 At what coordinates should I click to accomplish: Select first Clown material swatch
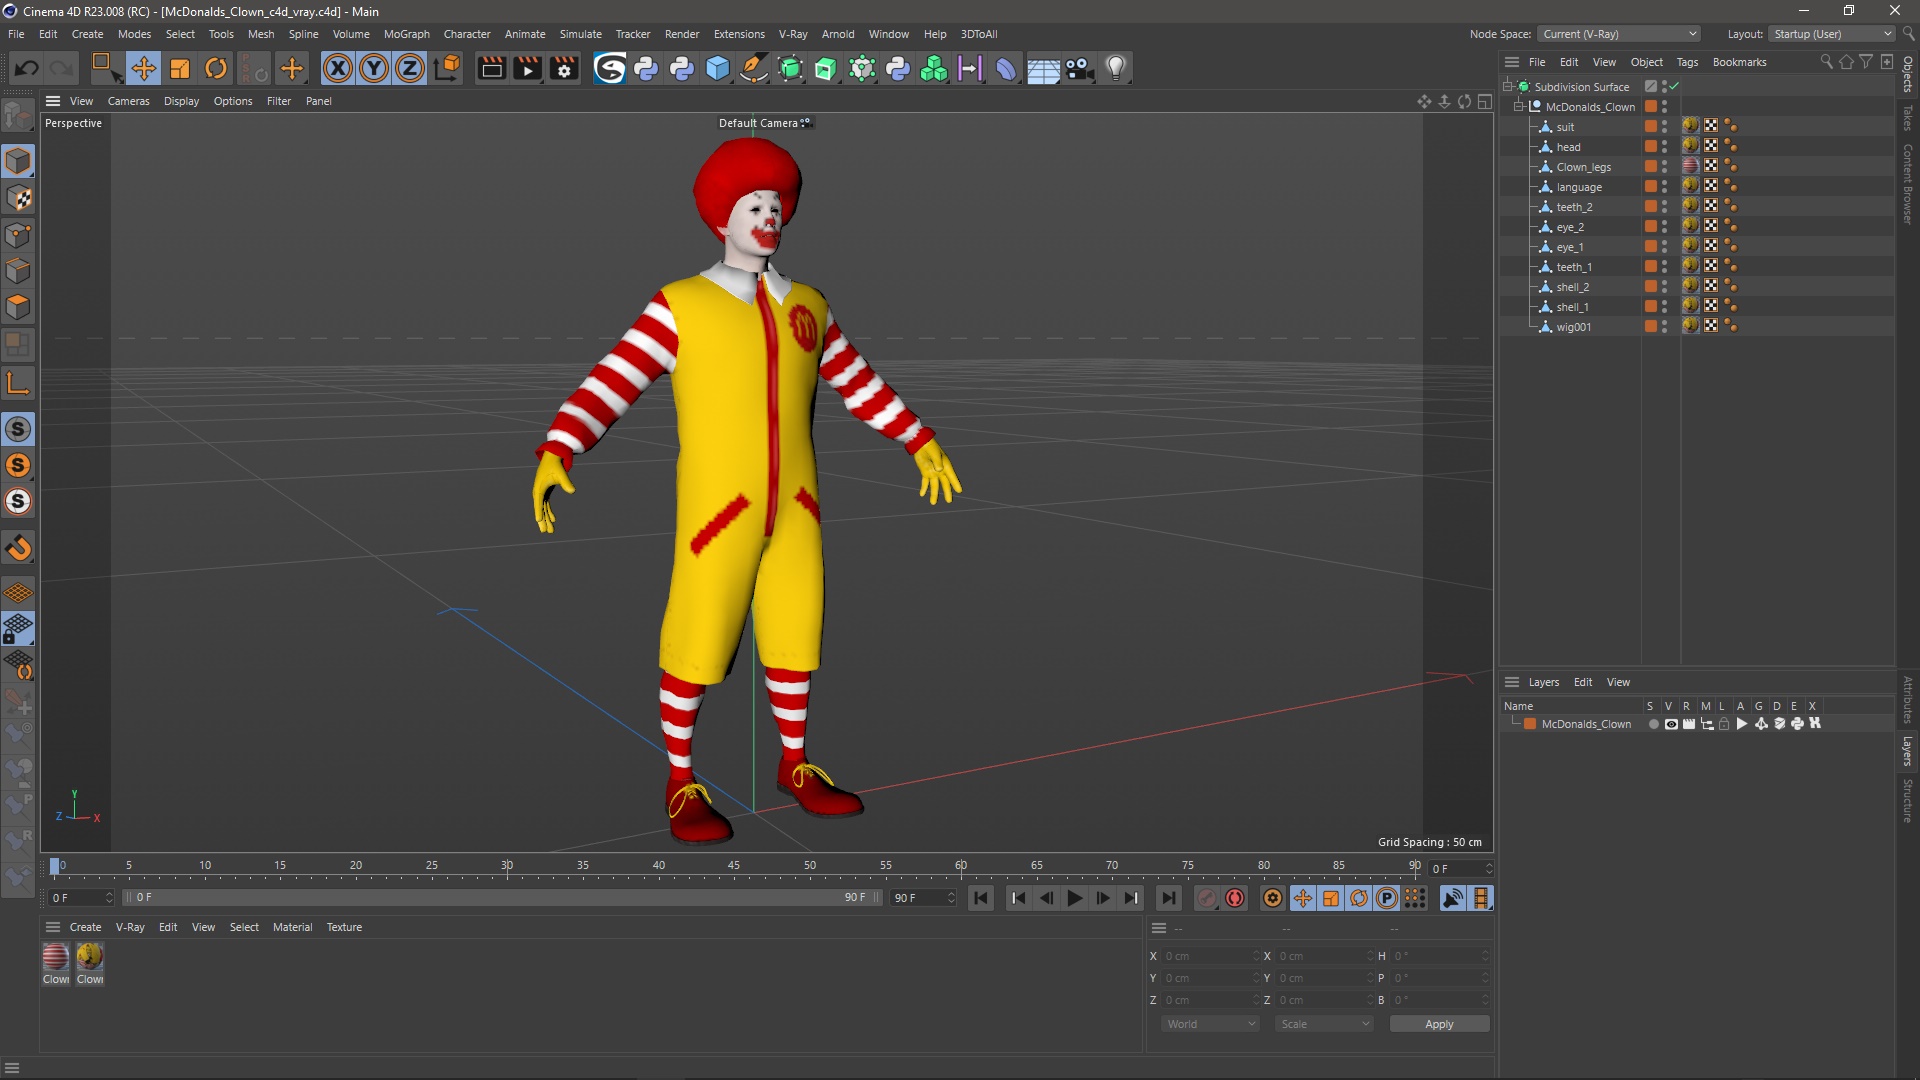tap(56, 957)
